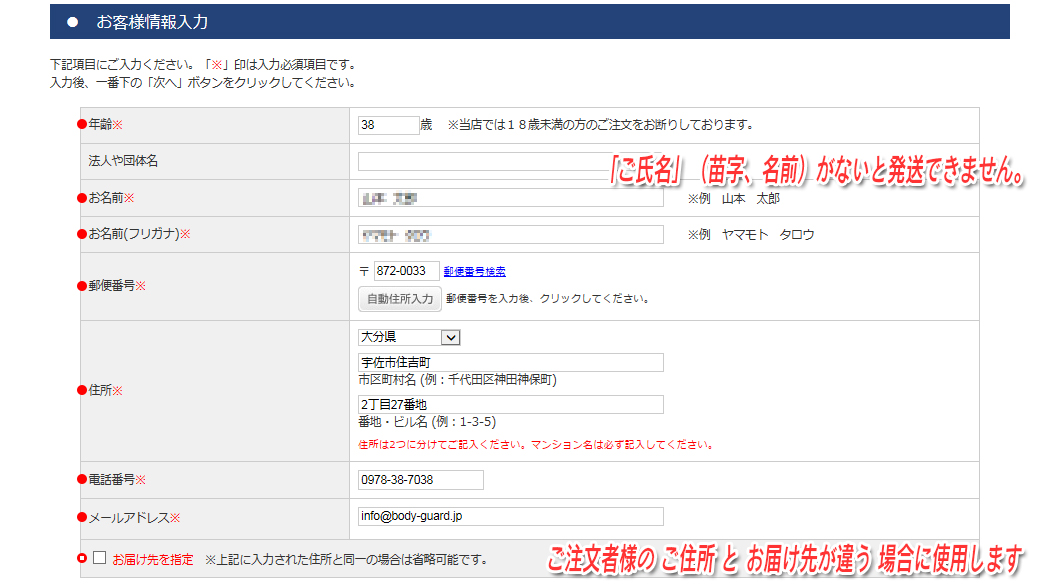The height and width of the screenshot is (588, 1048).
Task: Click the お客様情報入力 section header
Action: click(x=529, y=21)
